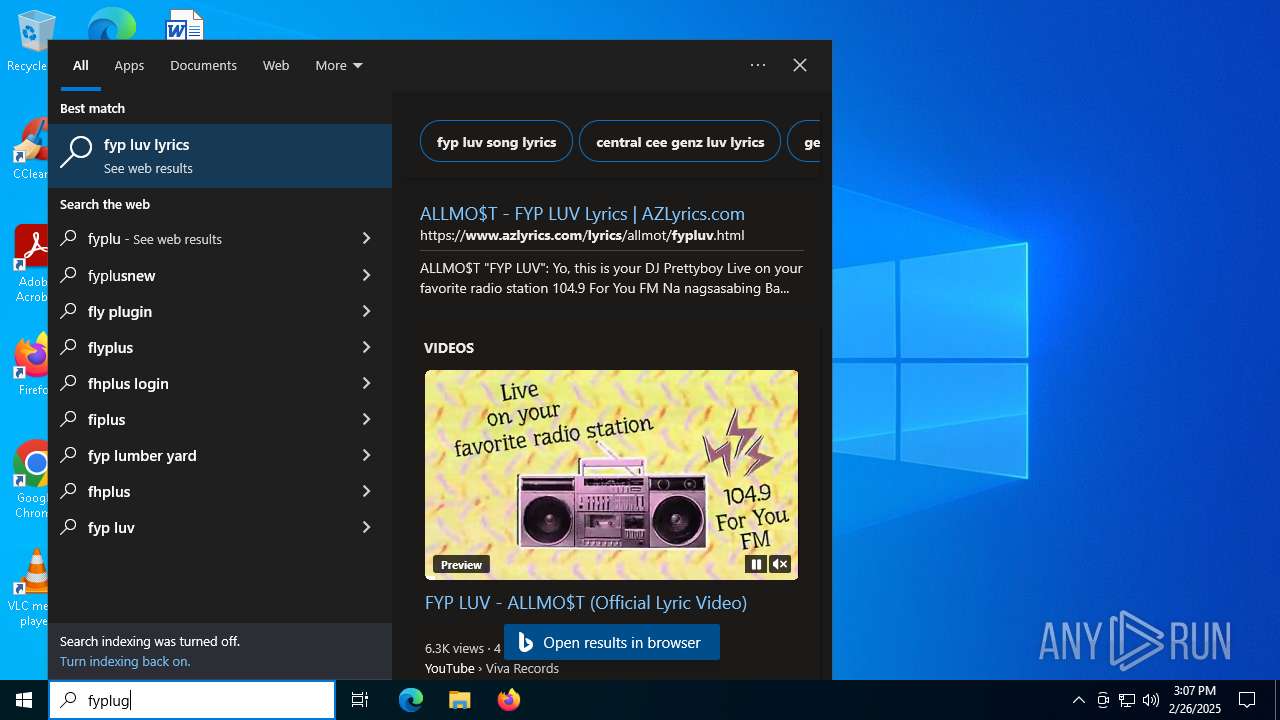Viewport: 1280px width, 720px height.
Task: Select the central cee genz luv lyrics chip
Action: point(680,142)
